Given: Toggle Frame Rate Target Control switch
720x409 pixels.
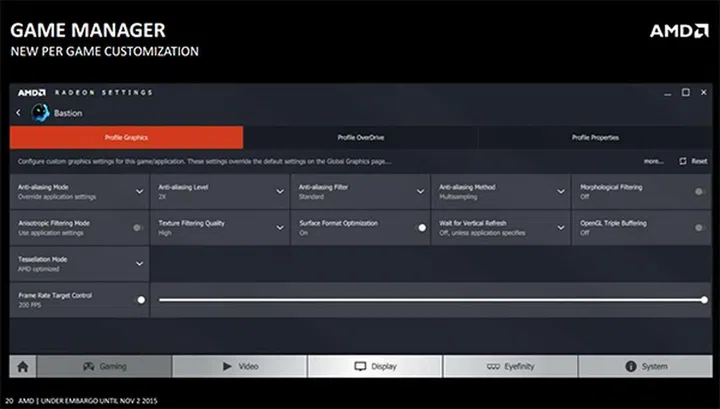Looking at the screenshot, I should click(x=141, y=300).
